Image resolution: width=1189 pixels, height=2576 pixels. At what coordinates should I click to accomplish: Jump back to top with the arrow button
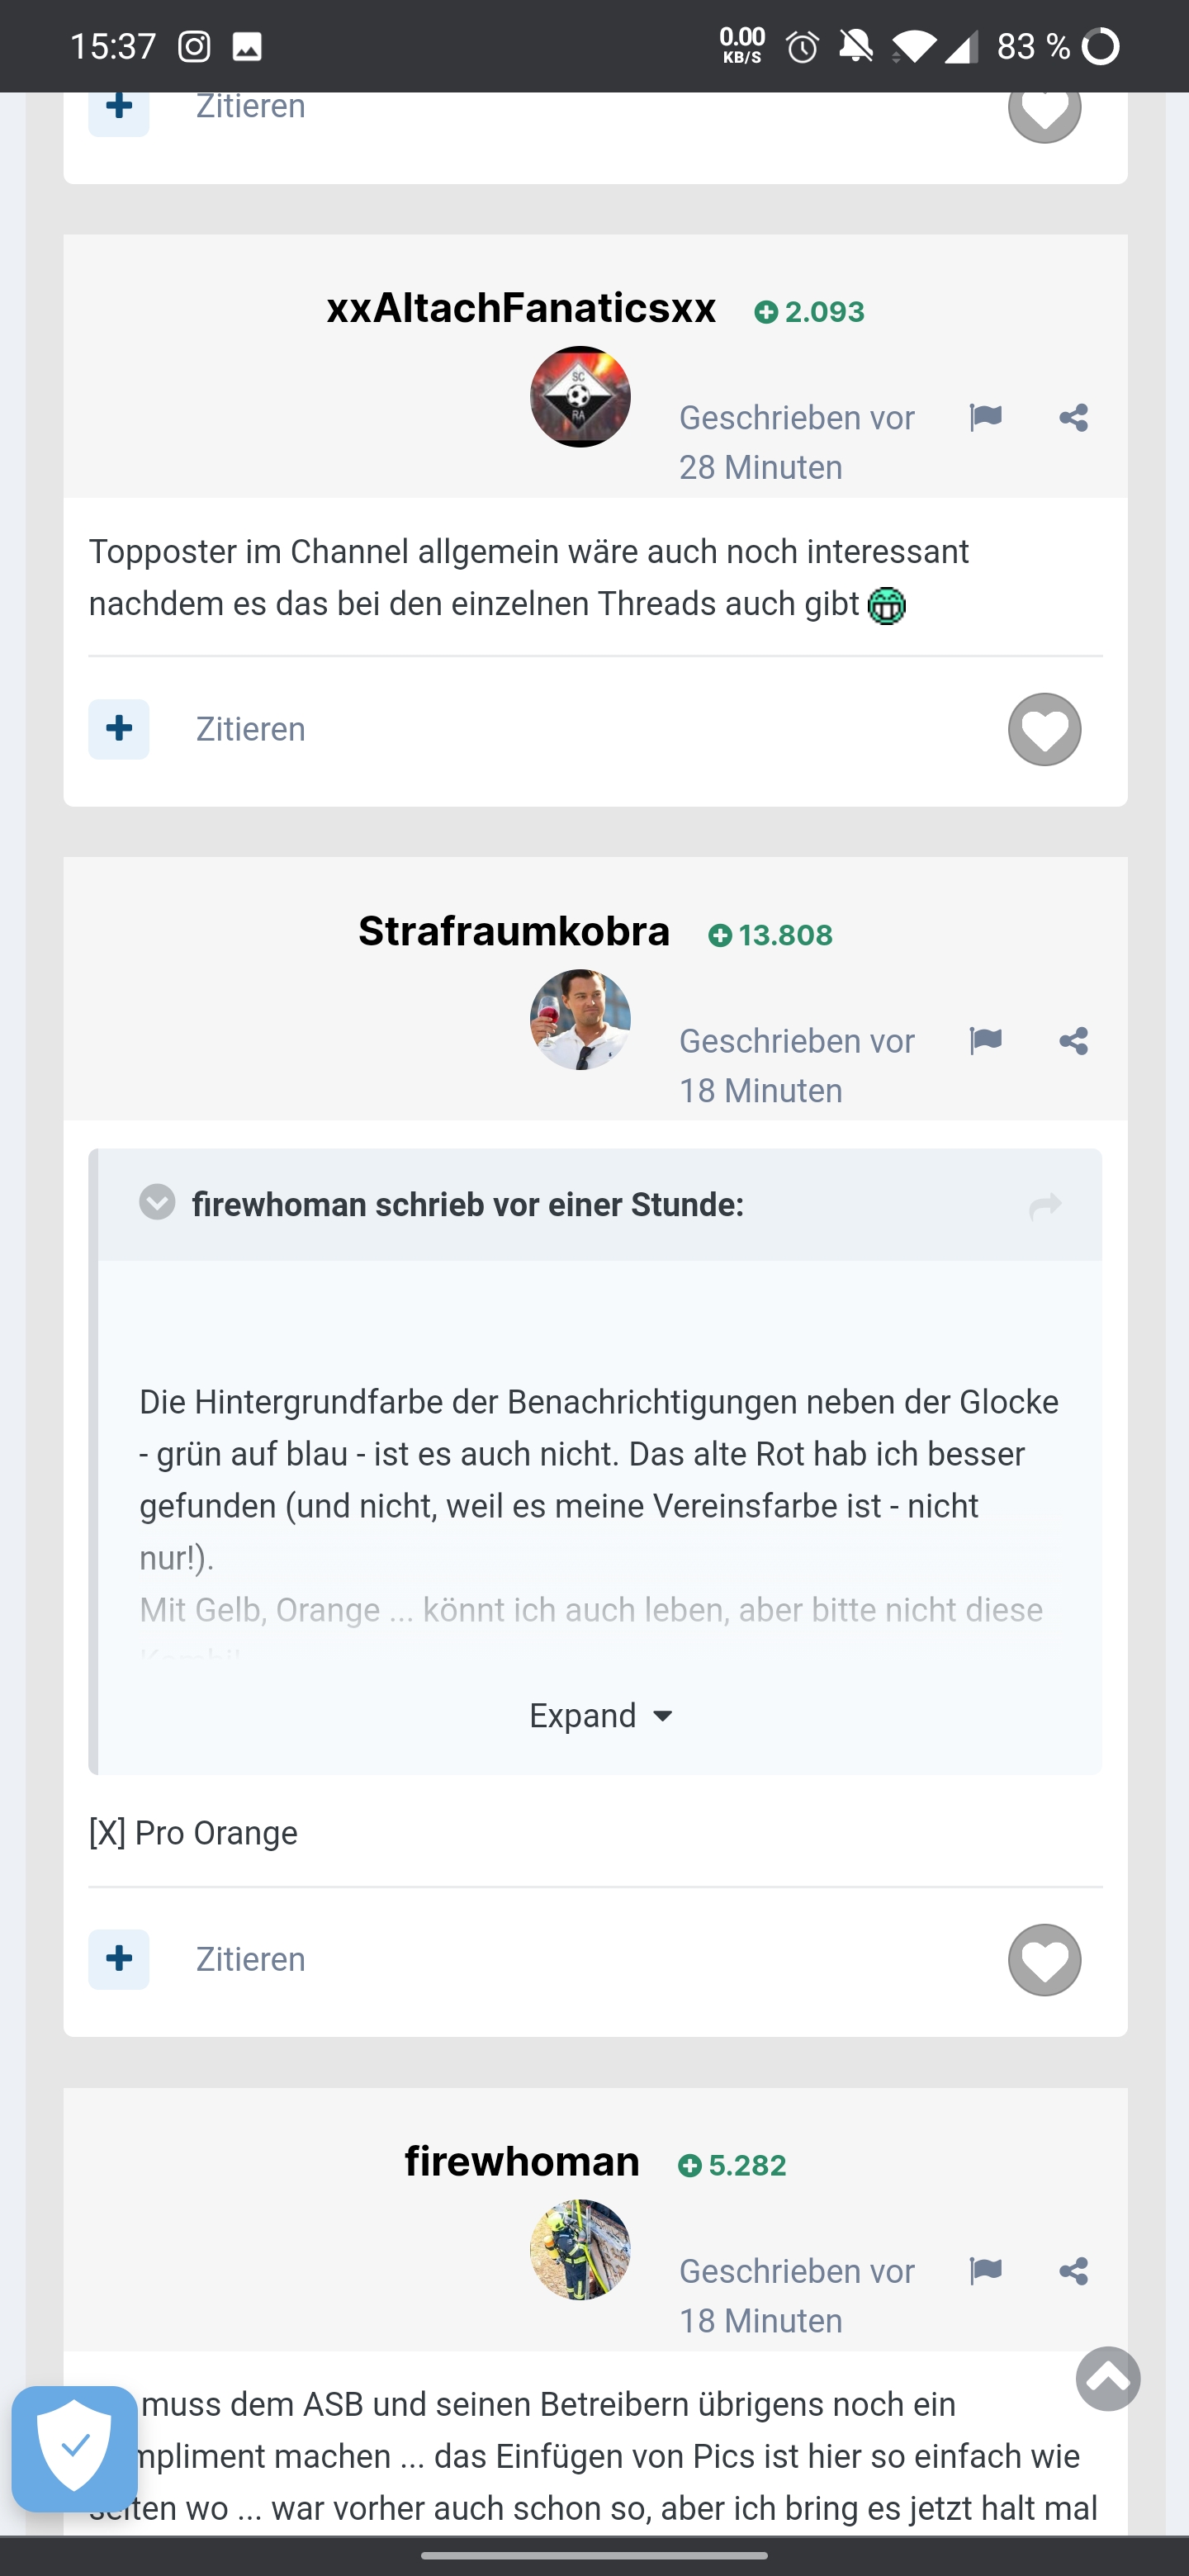tap(1108, 2379)
